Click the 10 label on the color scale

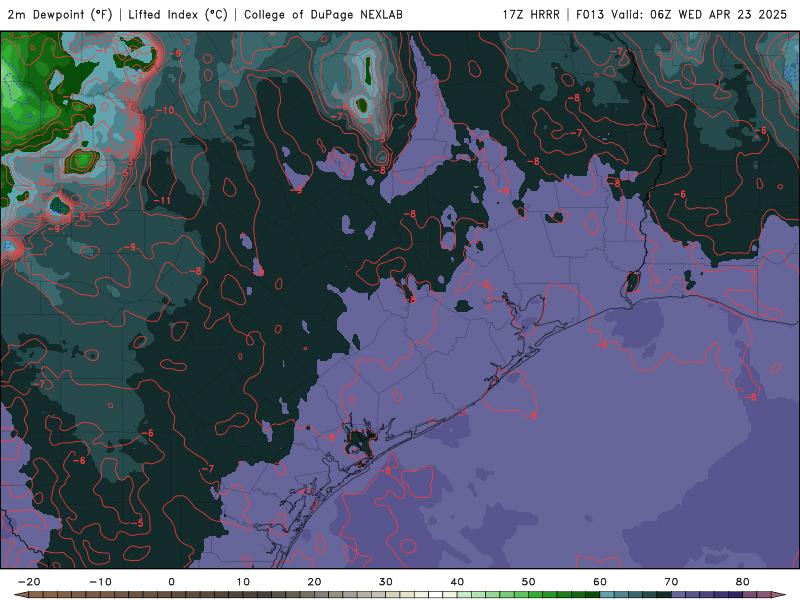pyautogui.click(x=243, y=582)
